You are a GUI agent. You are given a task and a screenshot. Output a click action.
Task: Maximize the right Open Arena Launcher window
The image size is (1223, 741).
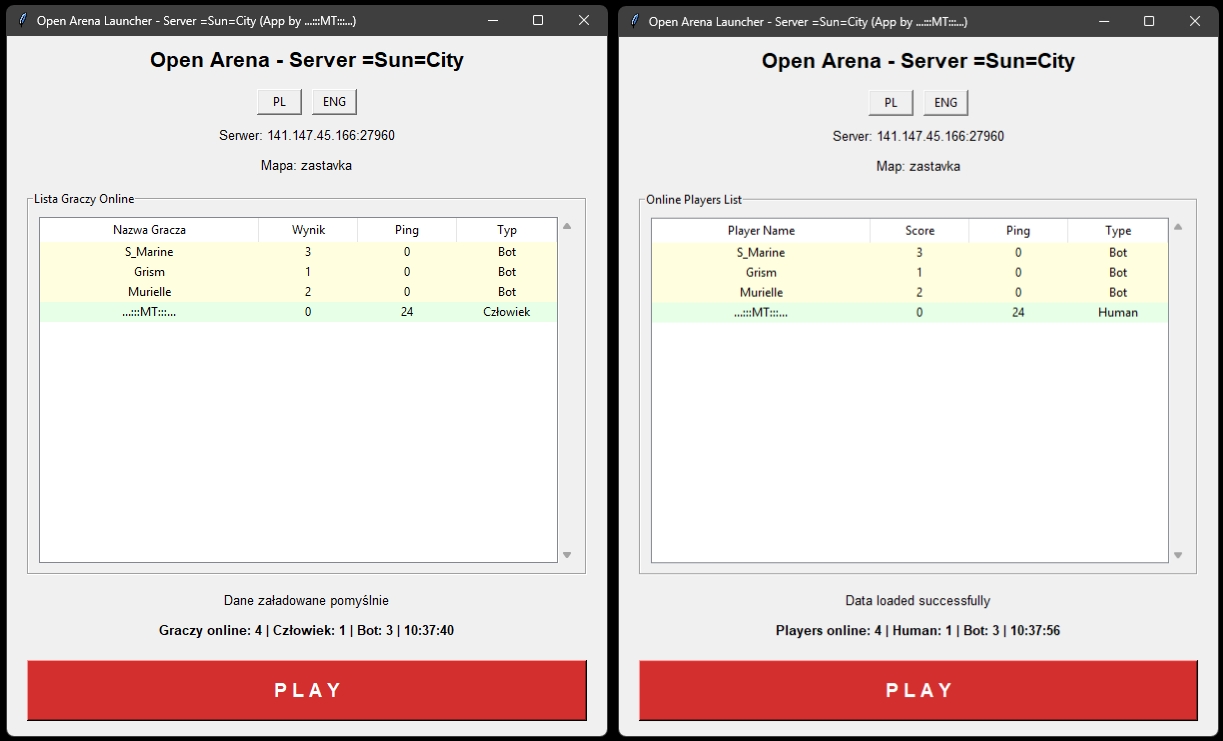click(1149, 21)
